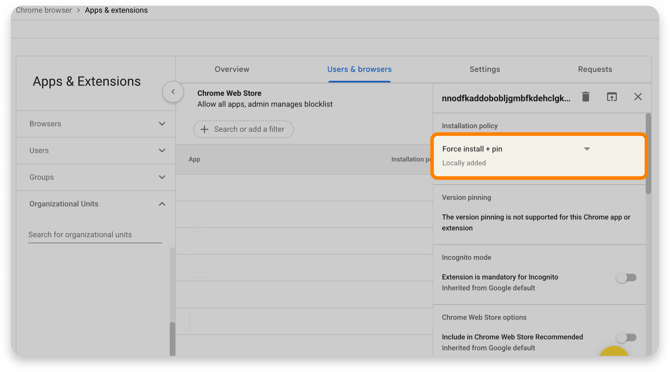Viewport: 670px width, 372px height.
Task: Click plus icon in filter search
Action: point(204,129)
